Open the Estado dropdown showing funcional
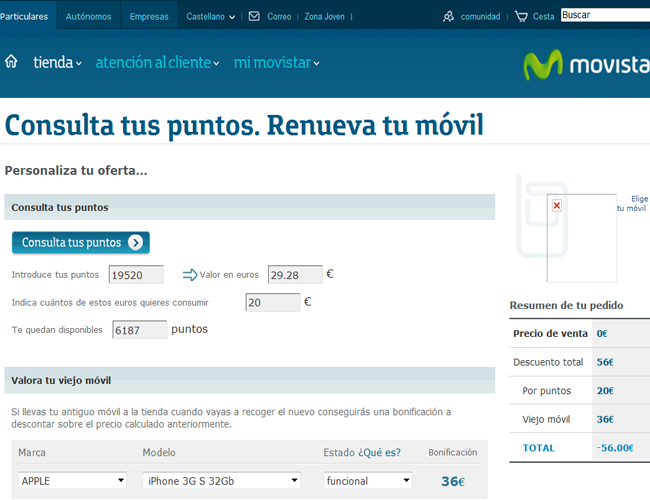650x500 pixels. 368,481
